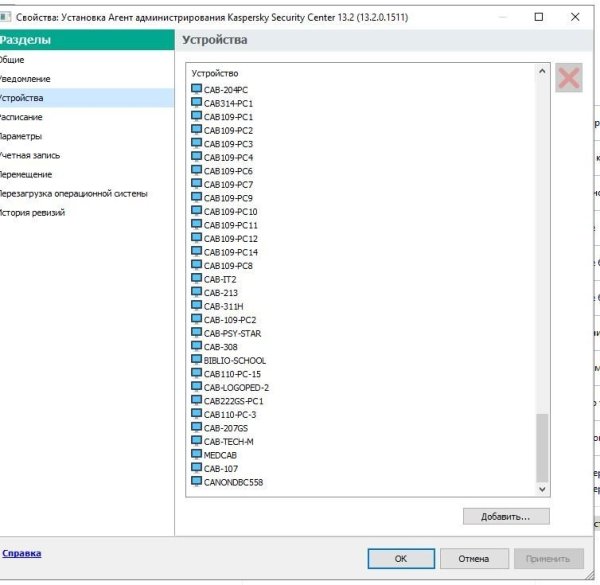Click the device icon for MEDCAB
The width and height of the screenshot is (600, 585).
coord(196,455)
